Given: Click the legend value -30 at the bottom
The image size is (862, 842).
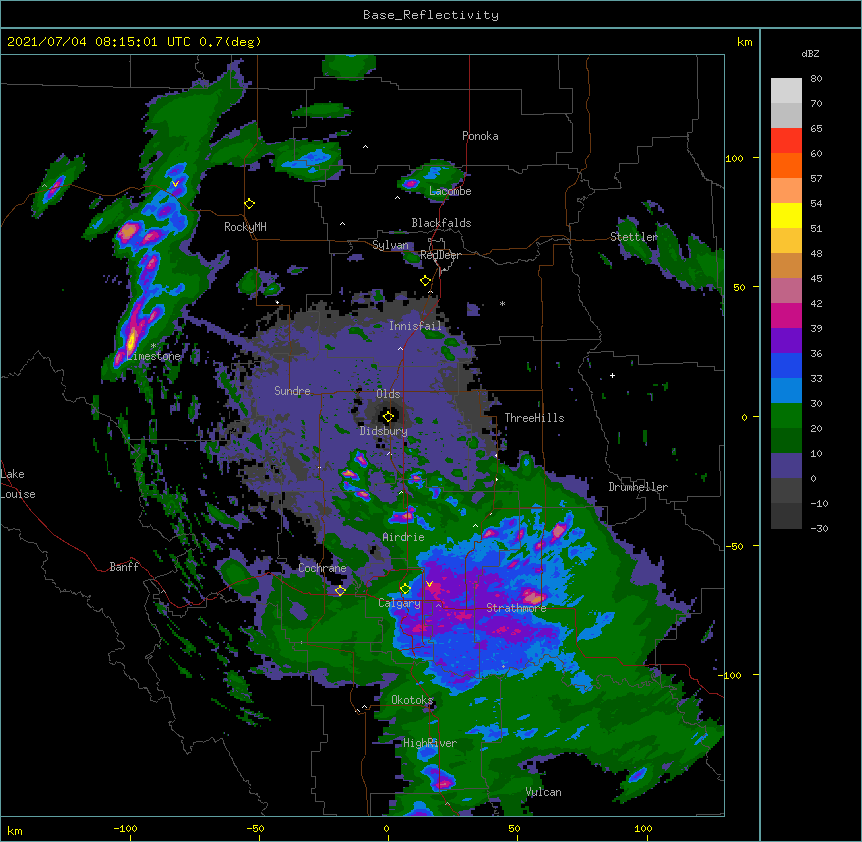Looking at the screenshot, I should tap(819, 528).
